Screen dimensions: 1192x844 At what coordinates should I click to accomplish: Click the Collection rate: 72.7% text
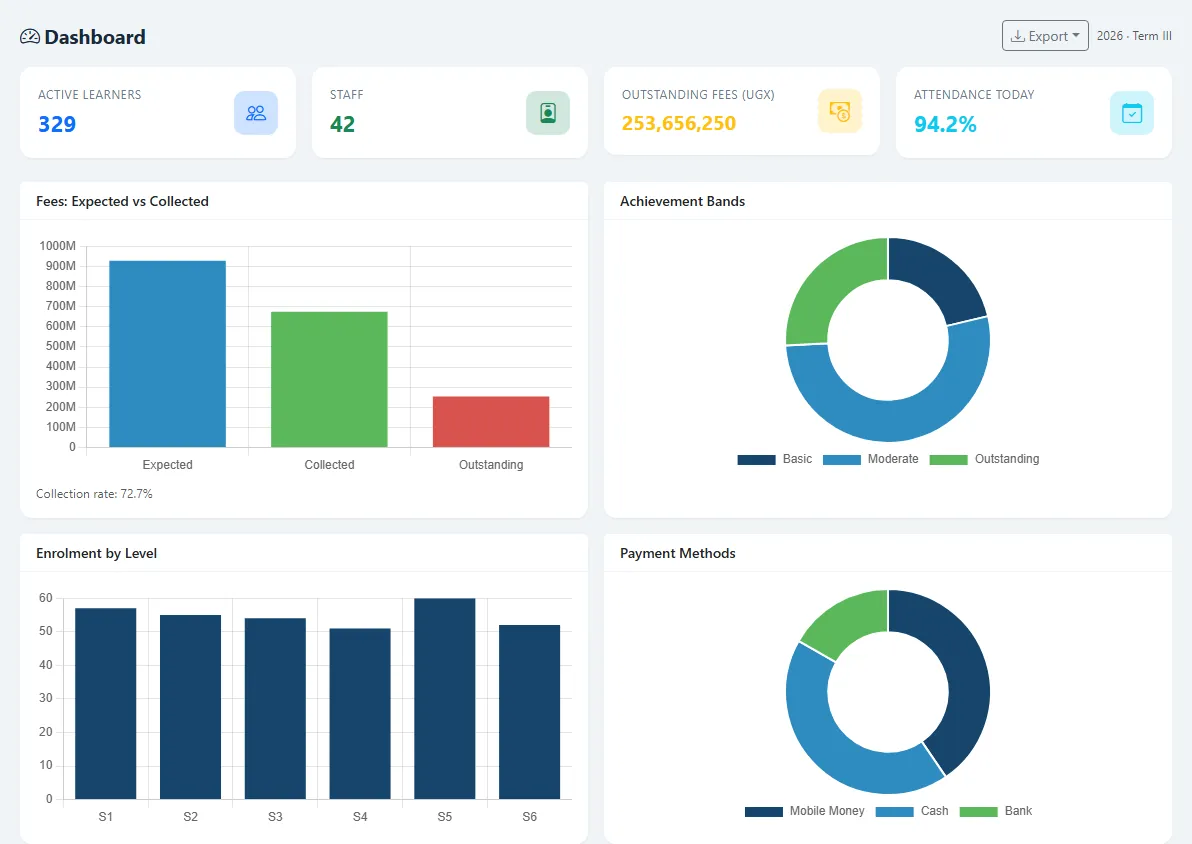[x=94, y=493]
